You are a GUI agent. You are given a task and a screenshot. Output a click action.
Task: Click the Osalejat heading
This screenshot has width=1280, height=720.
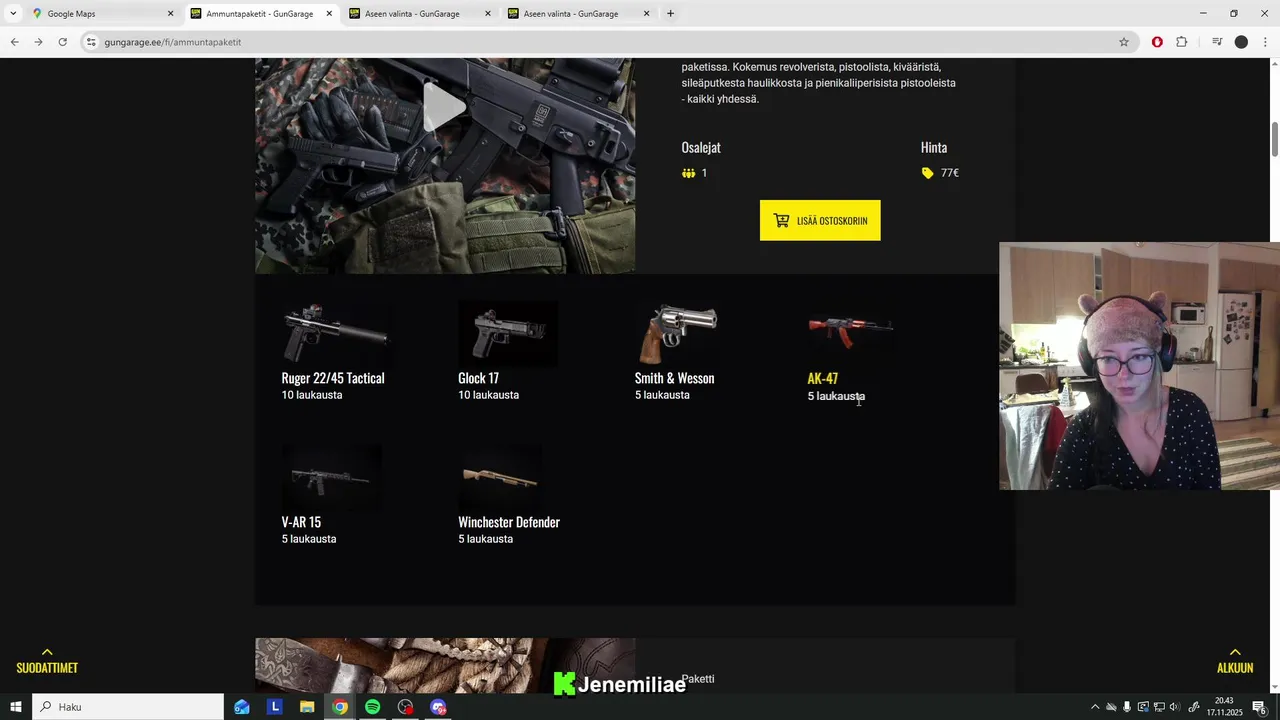point(701,147)
